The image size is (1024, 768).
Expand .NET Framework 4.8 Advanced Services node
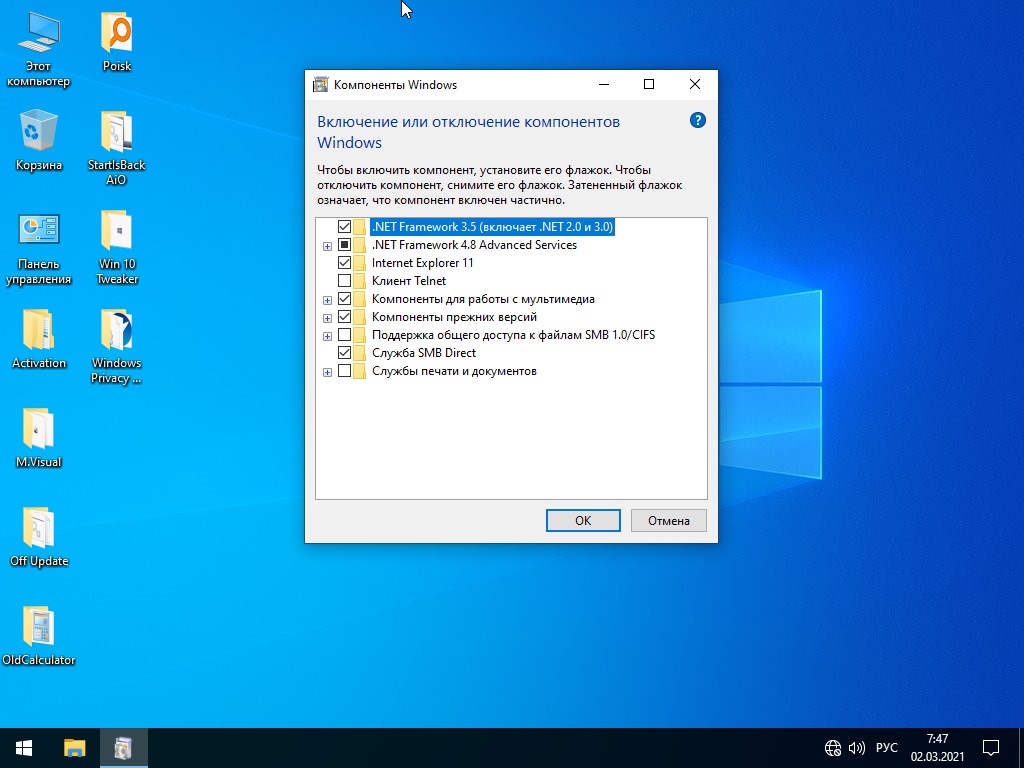tap(327, 246)
